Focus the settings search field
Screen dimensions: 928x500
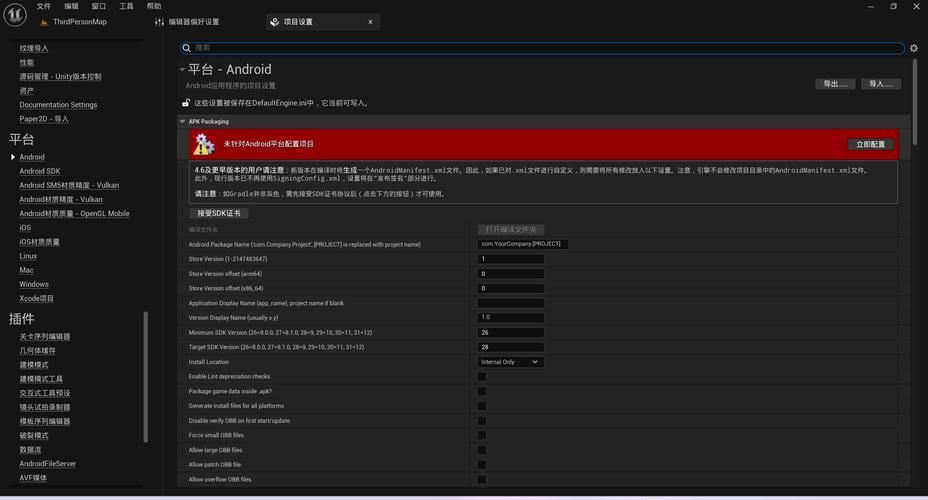542,48
